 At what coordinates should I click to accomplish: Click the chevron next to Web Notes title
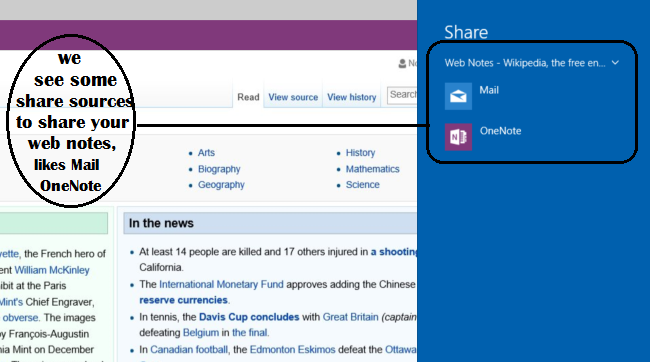tap(615, 63)
